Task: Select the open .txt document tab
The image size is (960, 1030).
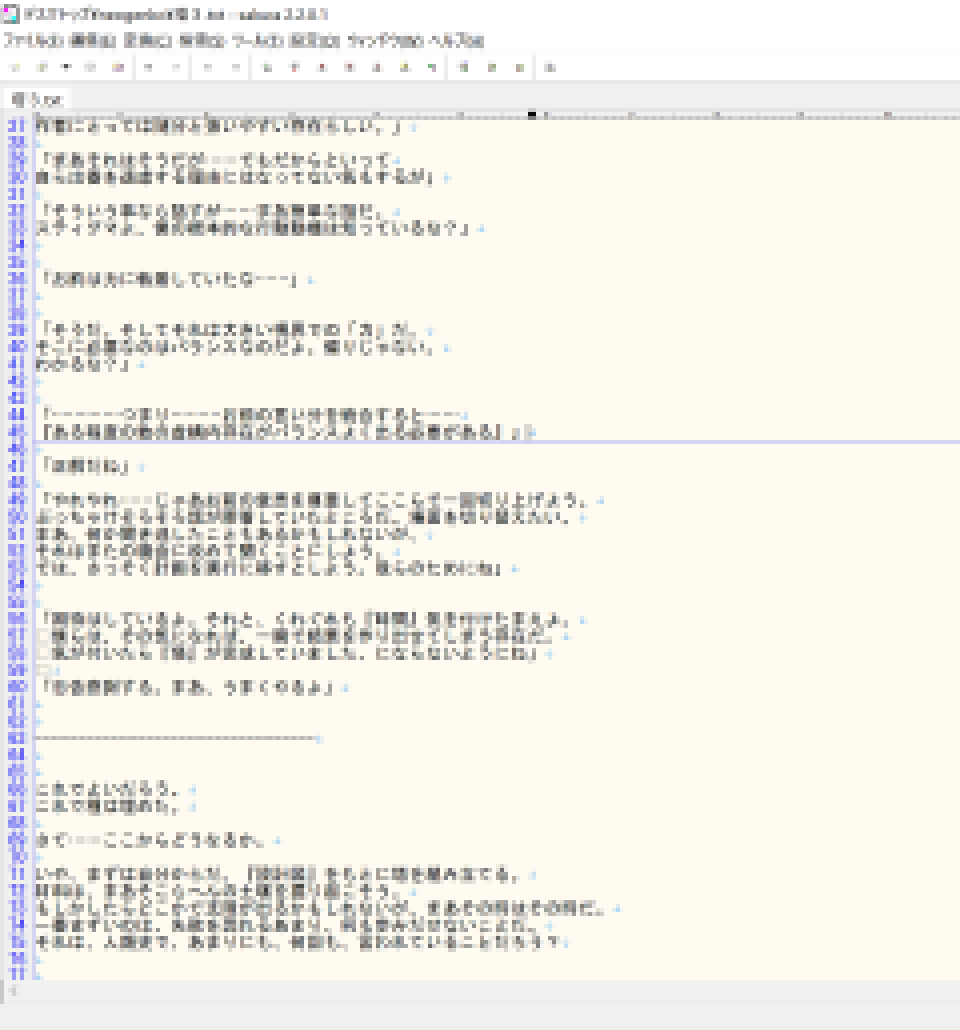Action: [x=37, y=100]
